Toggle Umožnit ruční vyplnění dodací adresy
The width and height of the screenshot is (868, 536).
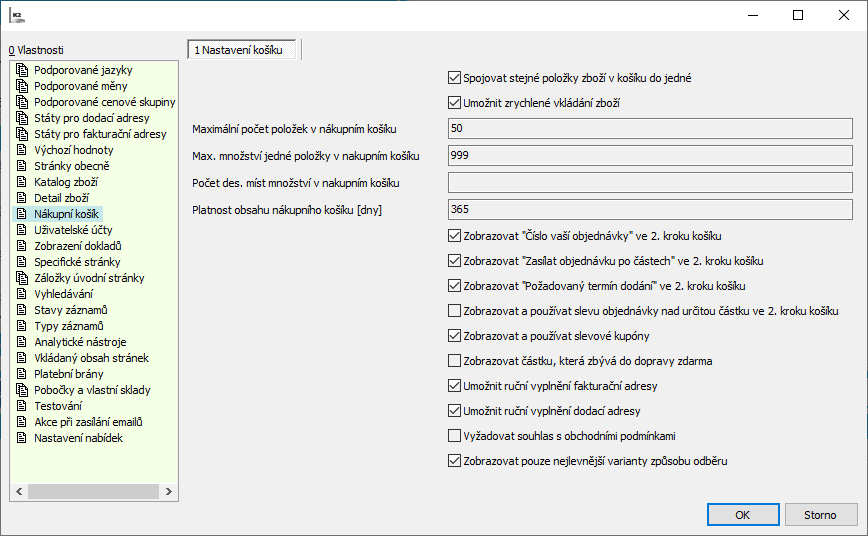454,410
